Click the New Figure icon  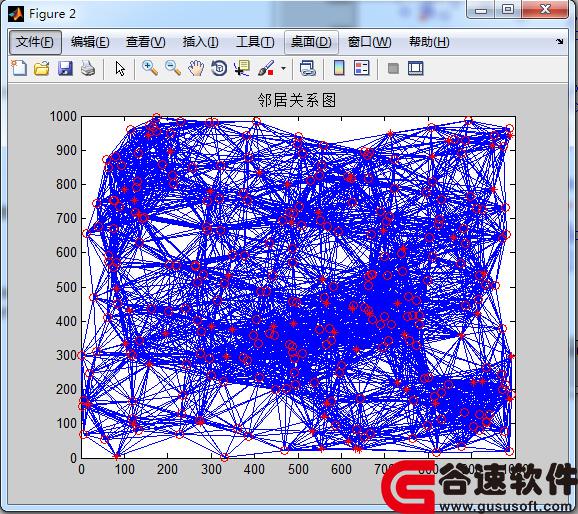coord(19,68)
